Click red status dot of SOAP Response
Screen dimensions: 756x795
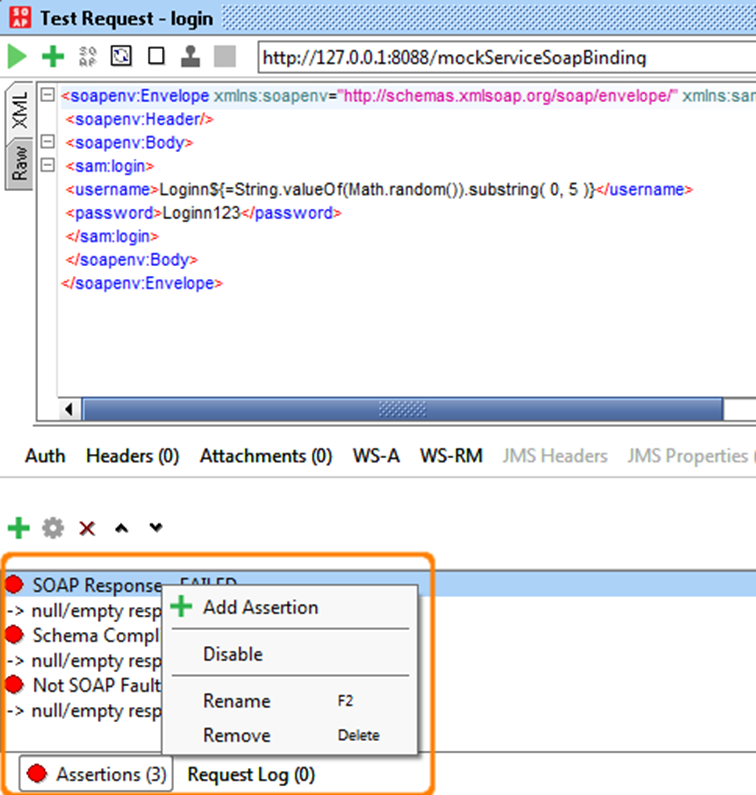tap(14, 584)
